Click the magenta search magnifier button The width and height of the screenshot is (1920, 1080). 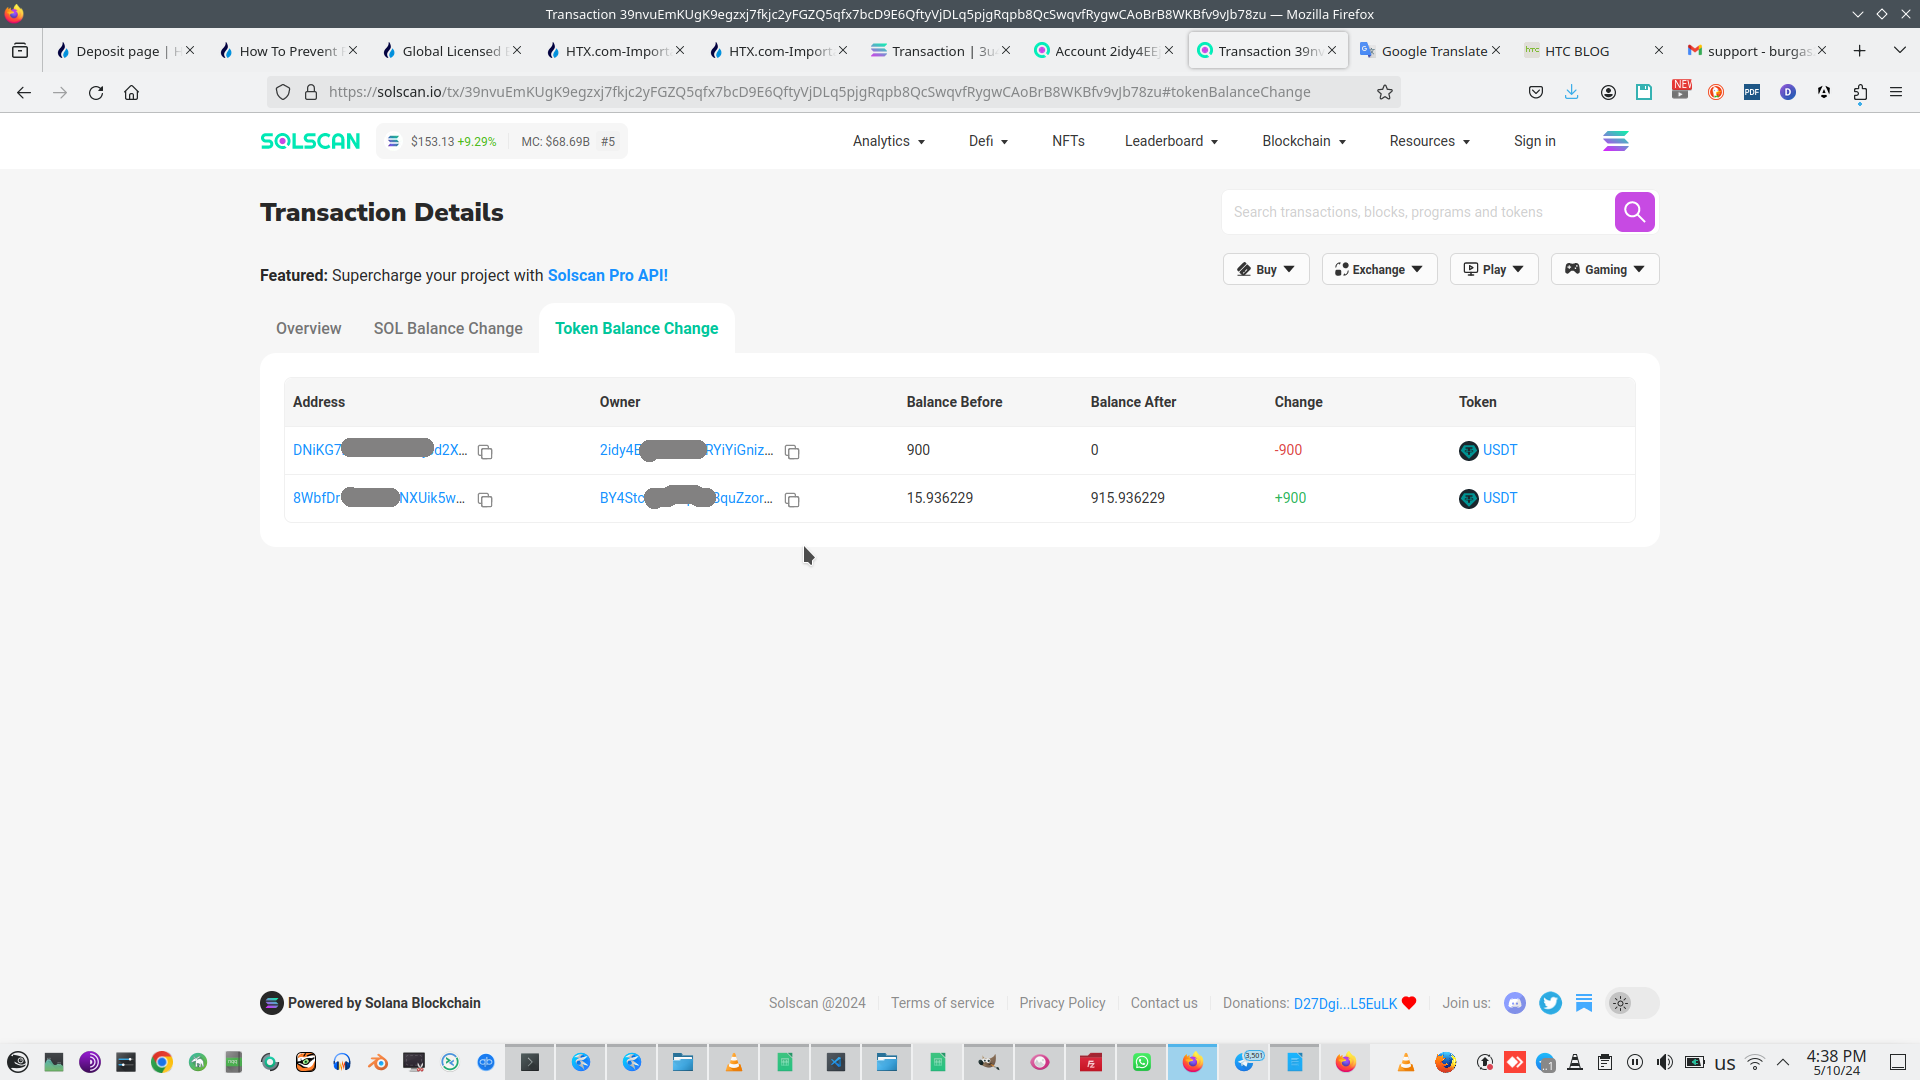[x=1634, y=212]
